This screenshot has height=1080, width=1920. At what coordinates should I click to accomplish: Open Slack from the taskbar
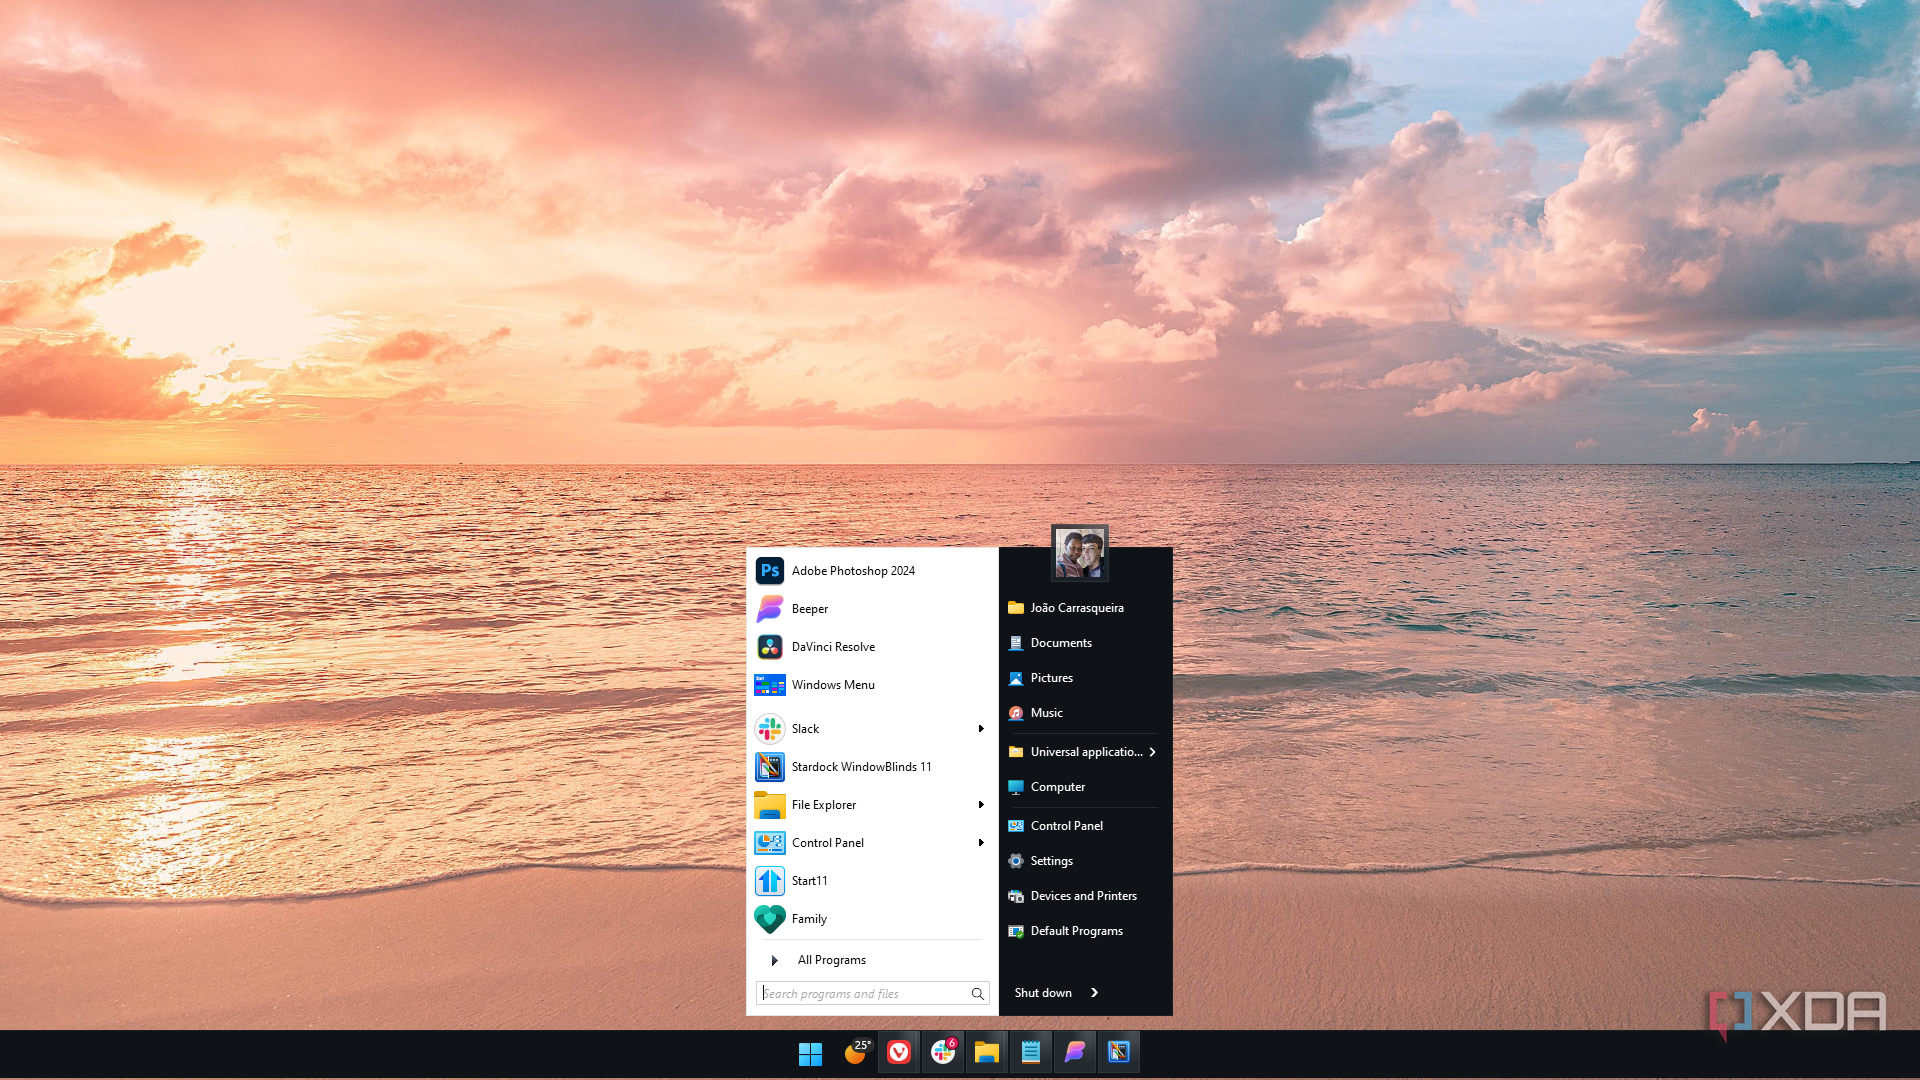(x=943, y=1052)
